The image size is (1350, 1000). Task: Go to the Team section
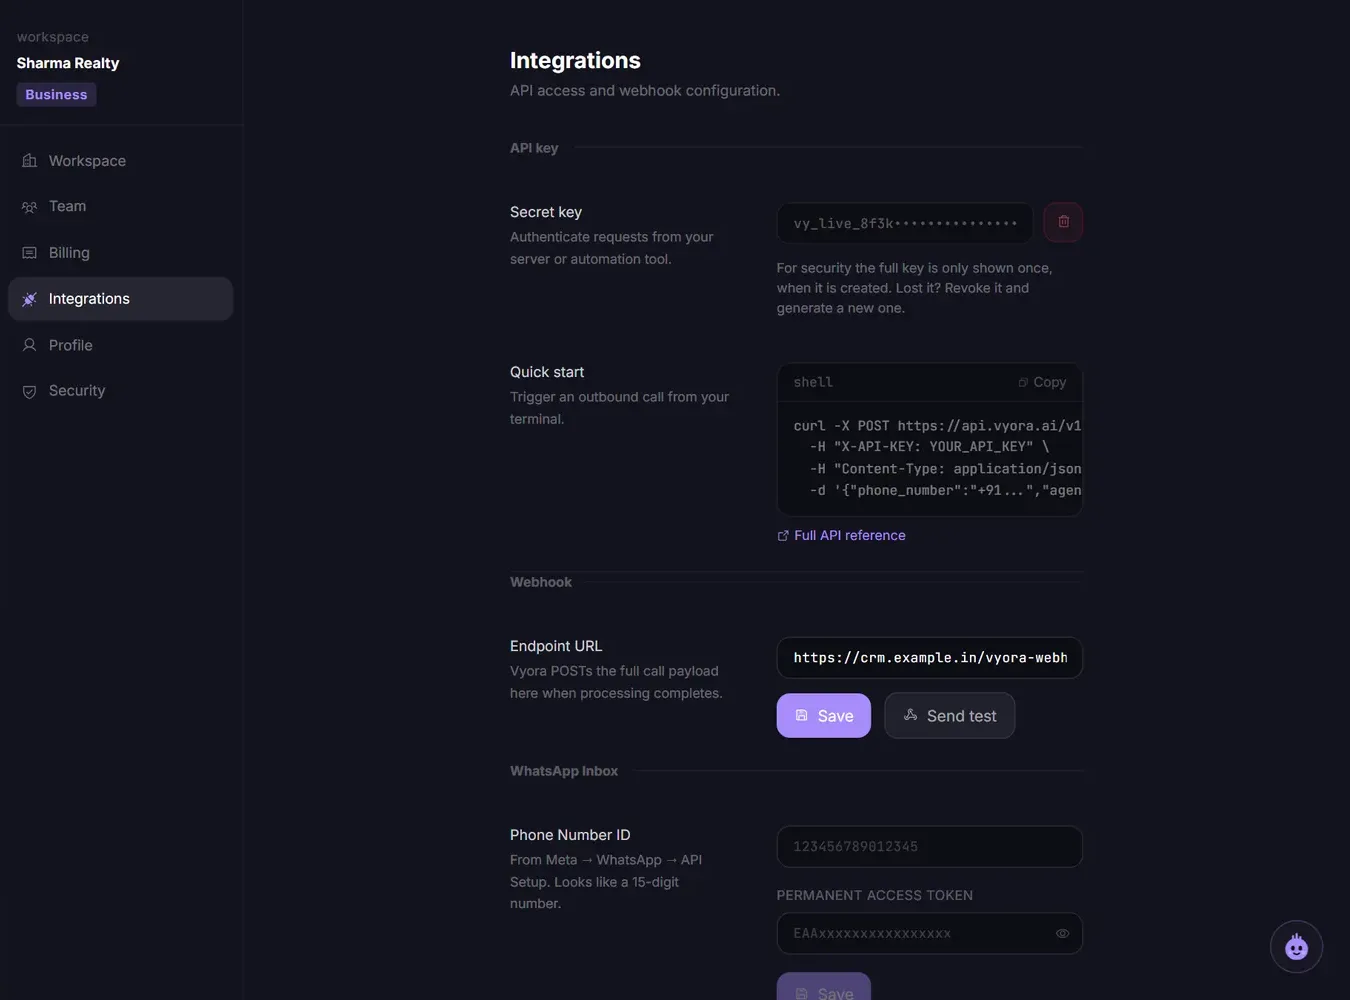point(120,206)
